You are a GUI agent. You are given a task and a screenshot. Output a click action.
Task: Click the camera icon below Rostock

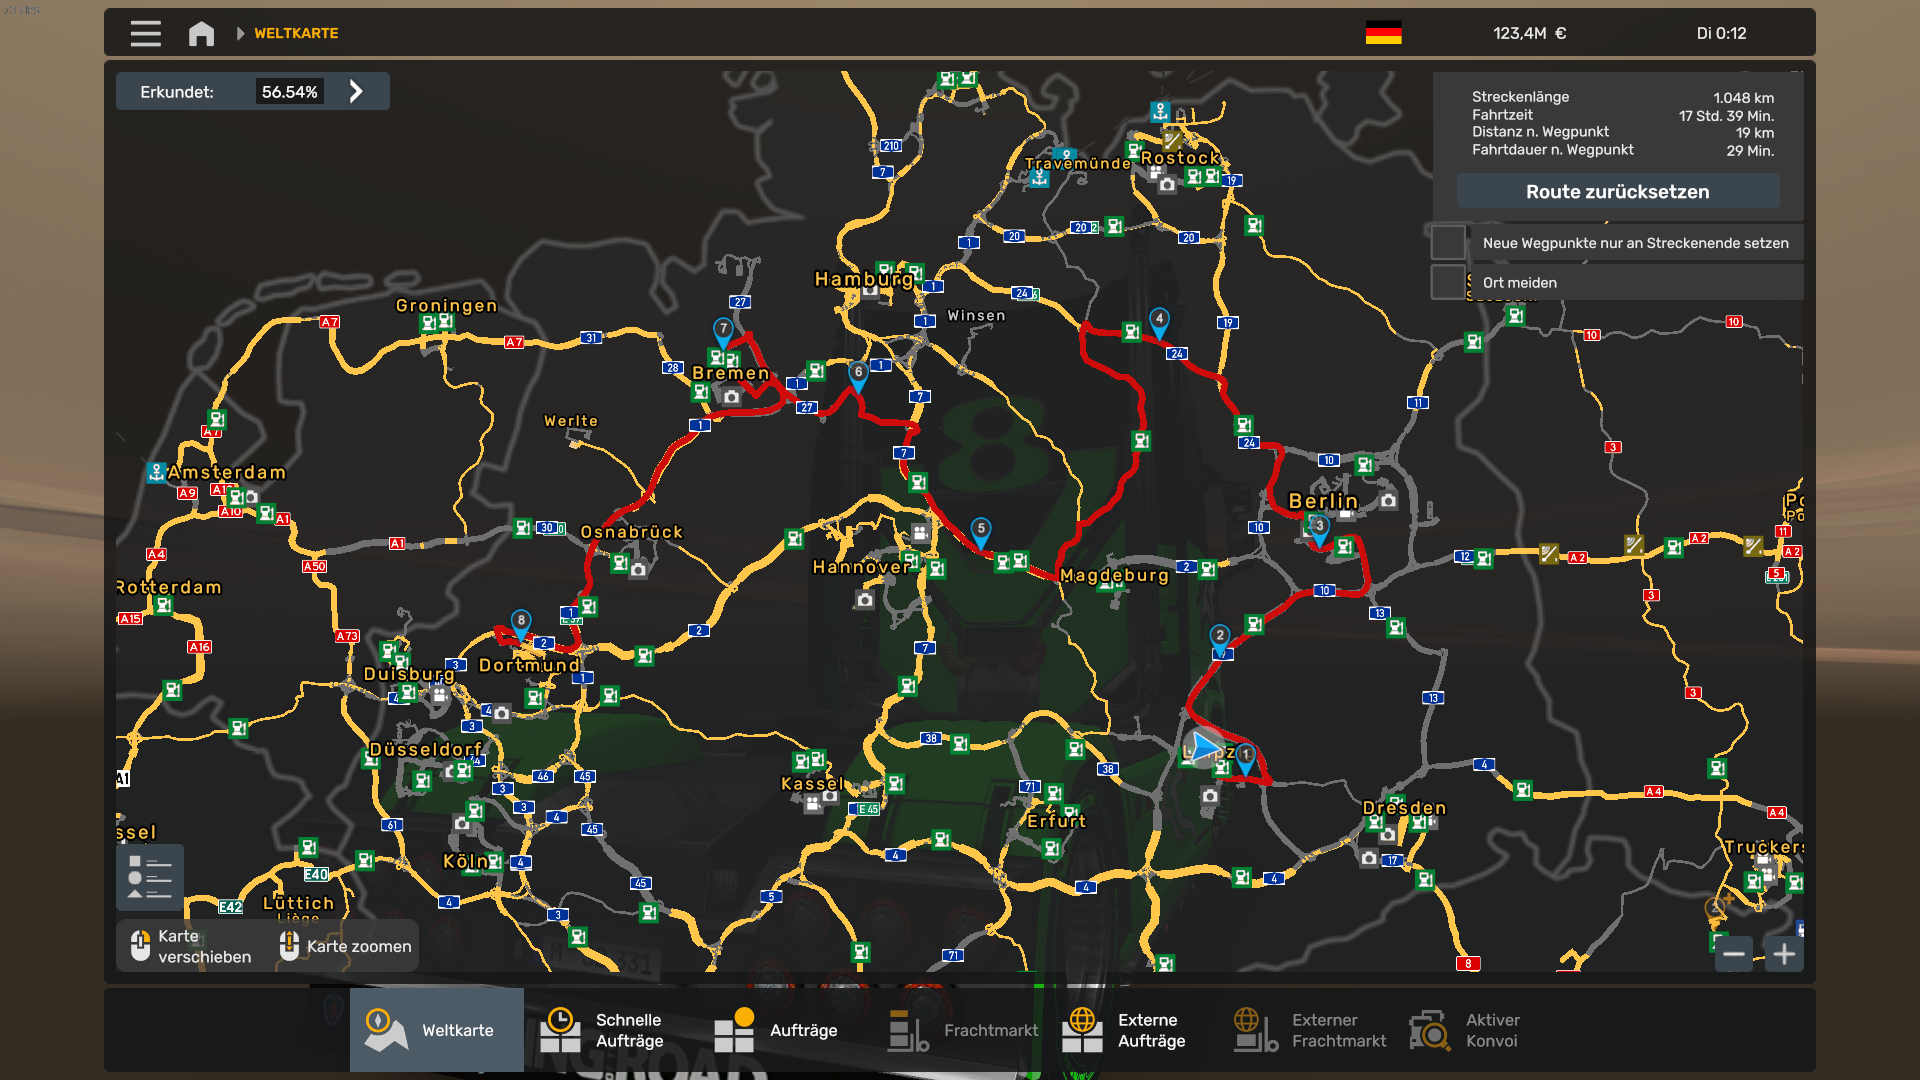(x=1167, y=184)
